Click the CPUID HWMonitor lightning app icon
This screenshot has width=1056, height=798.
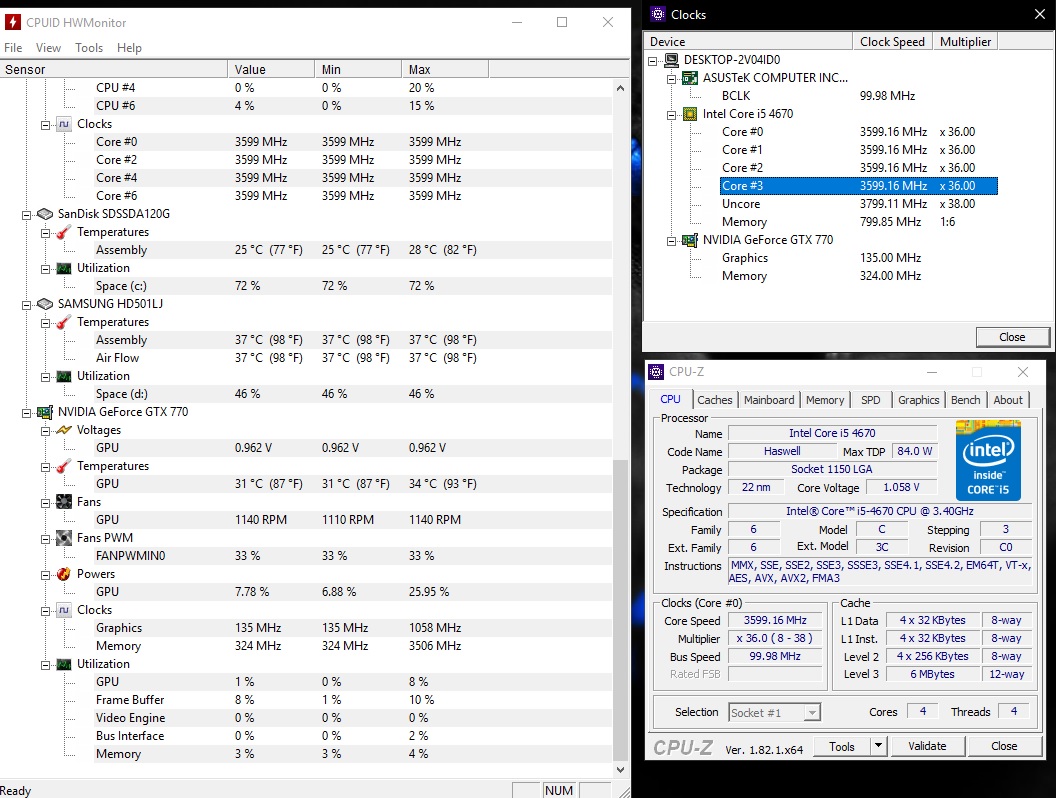pyautogui.click(x=12, y=22)
